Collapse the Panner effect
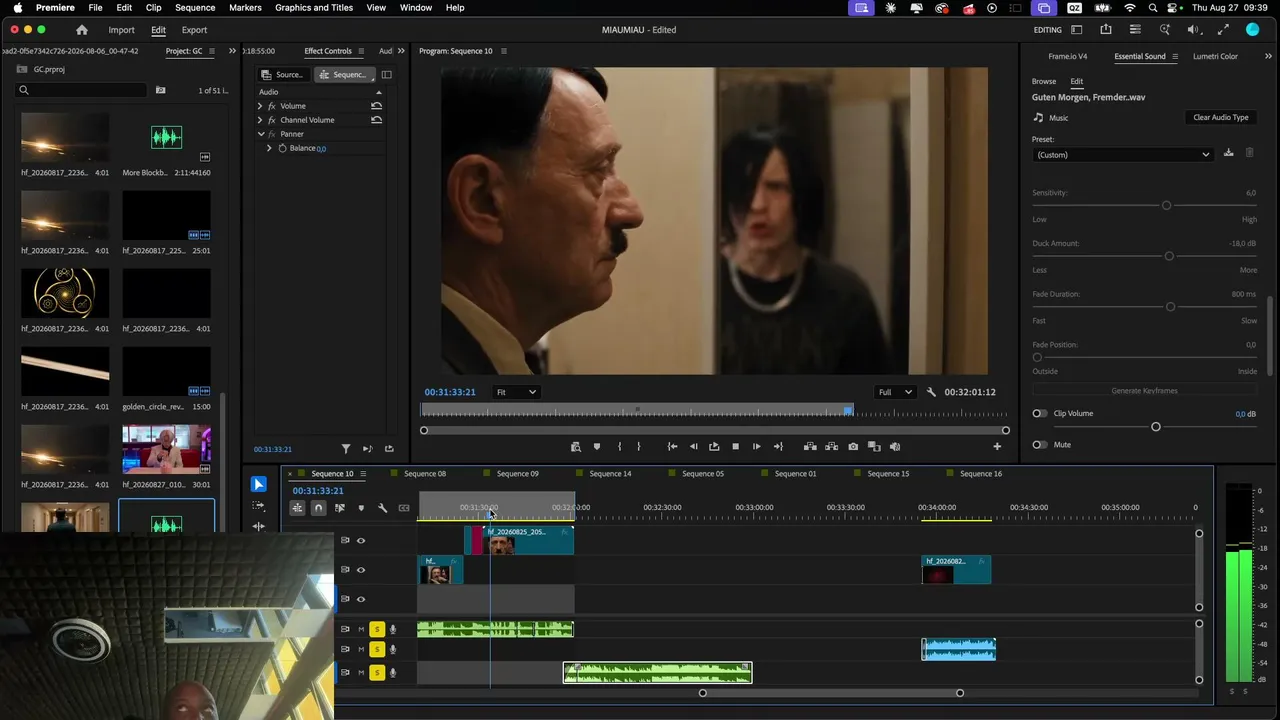The width and height of the screenshot is (1280, 720). [x=261, y=134]
